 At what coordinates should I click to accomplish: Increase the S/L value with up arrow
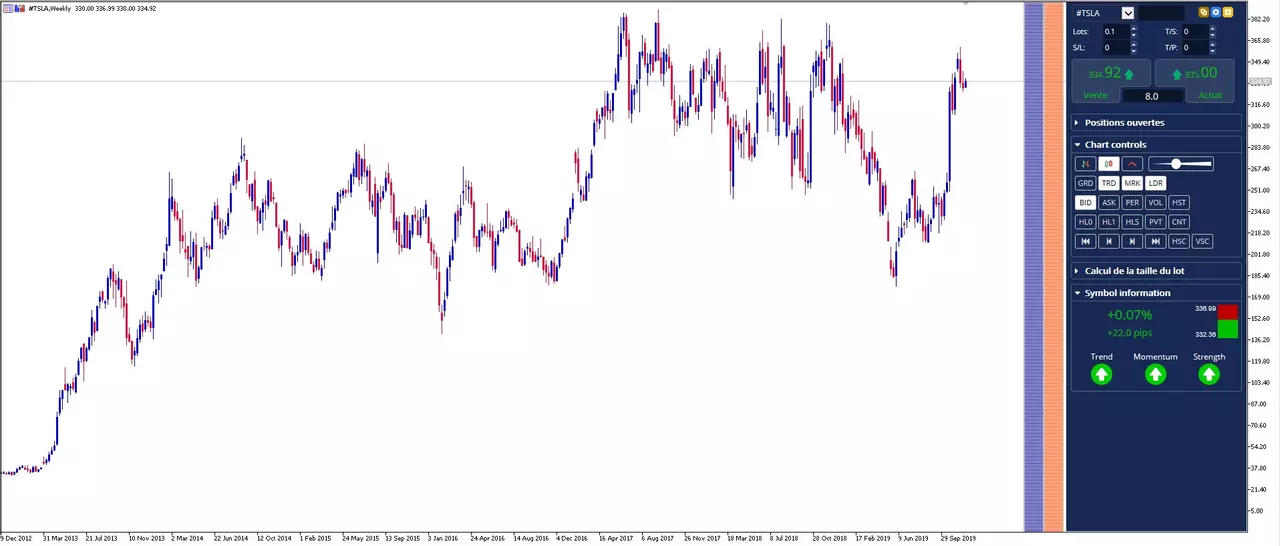(1134, 44)
